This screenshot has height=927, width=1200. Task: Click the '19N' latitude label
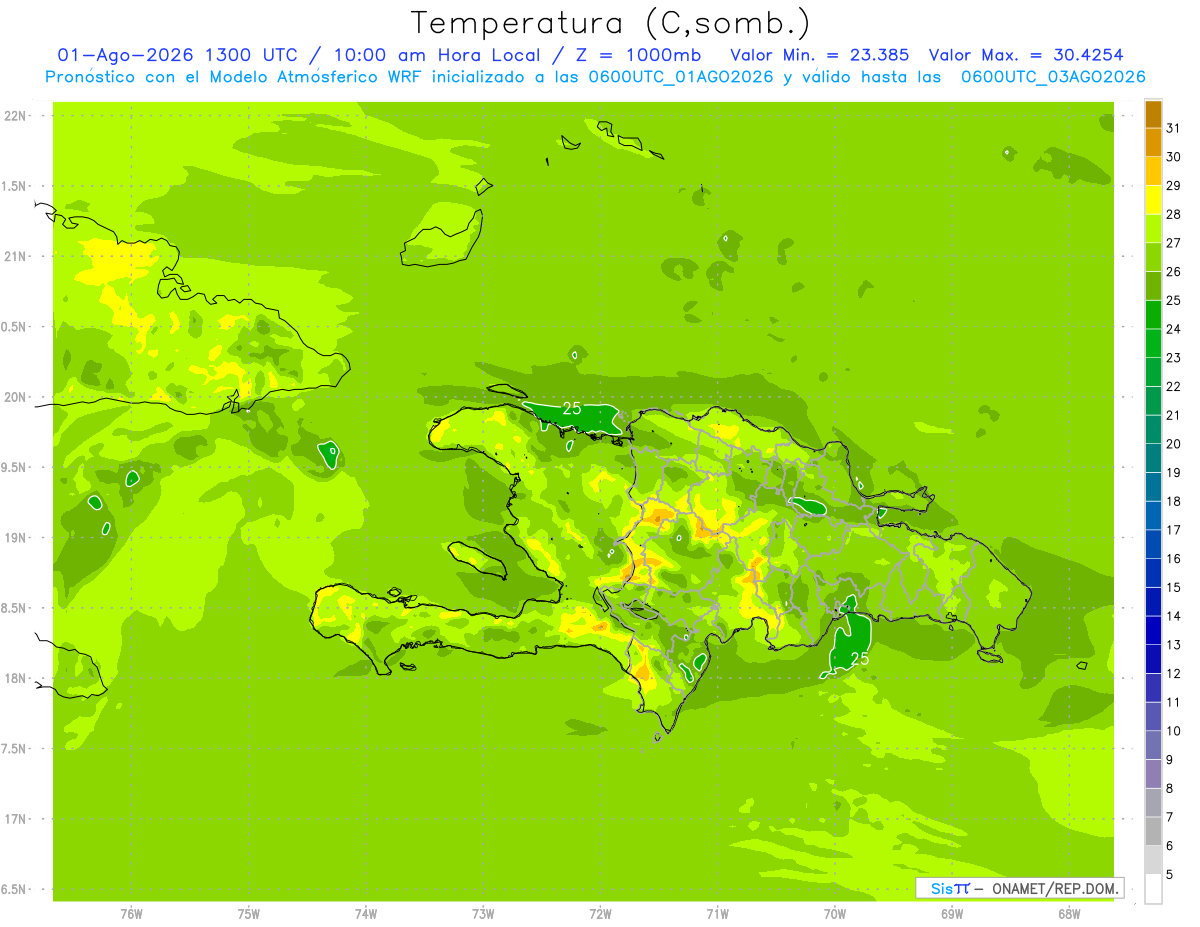[16, 538]
